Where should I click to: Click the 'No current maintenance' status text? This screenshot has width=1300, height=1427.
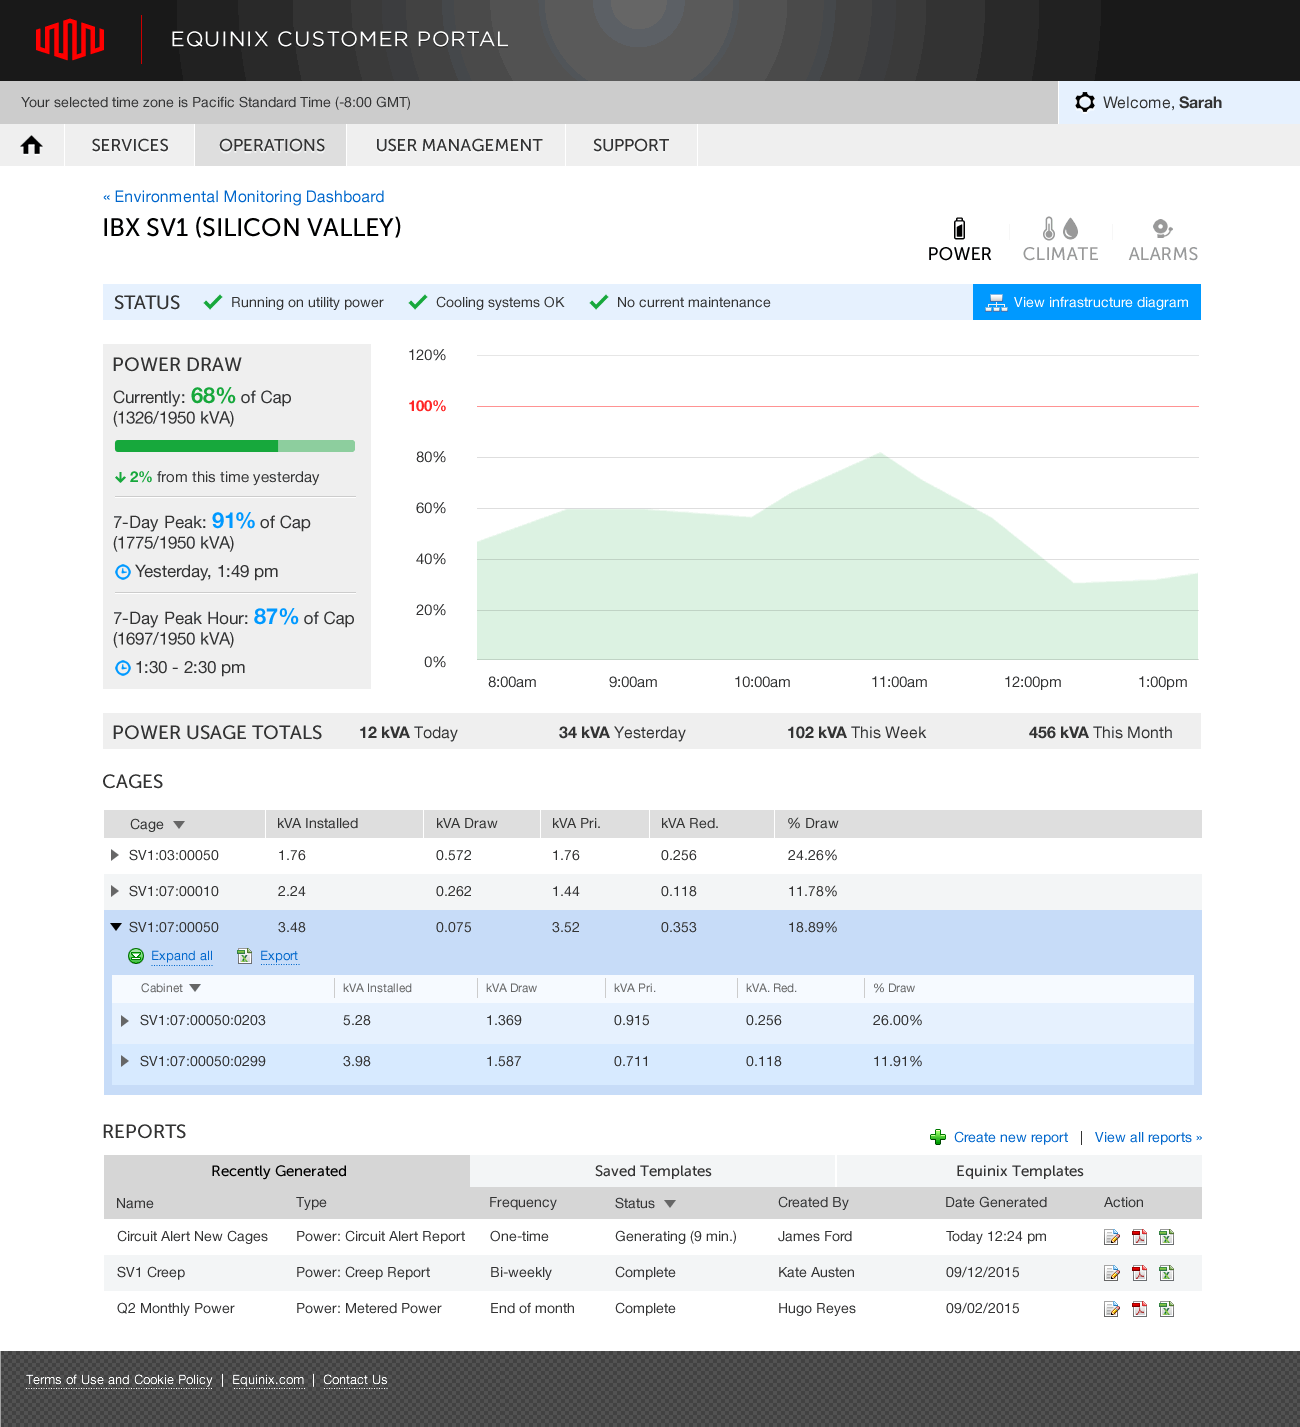click(694, 302)
